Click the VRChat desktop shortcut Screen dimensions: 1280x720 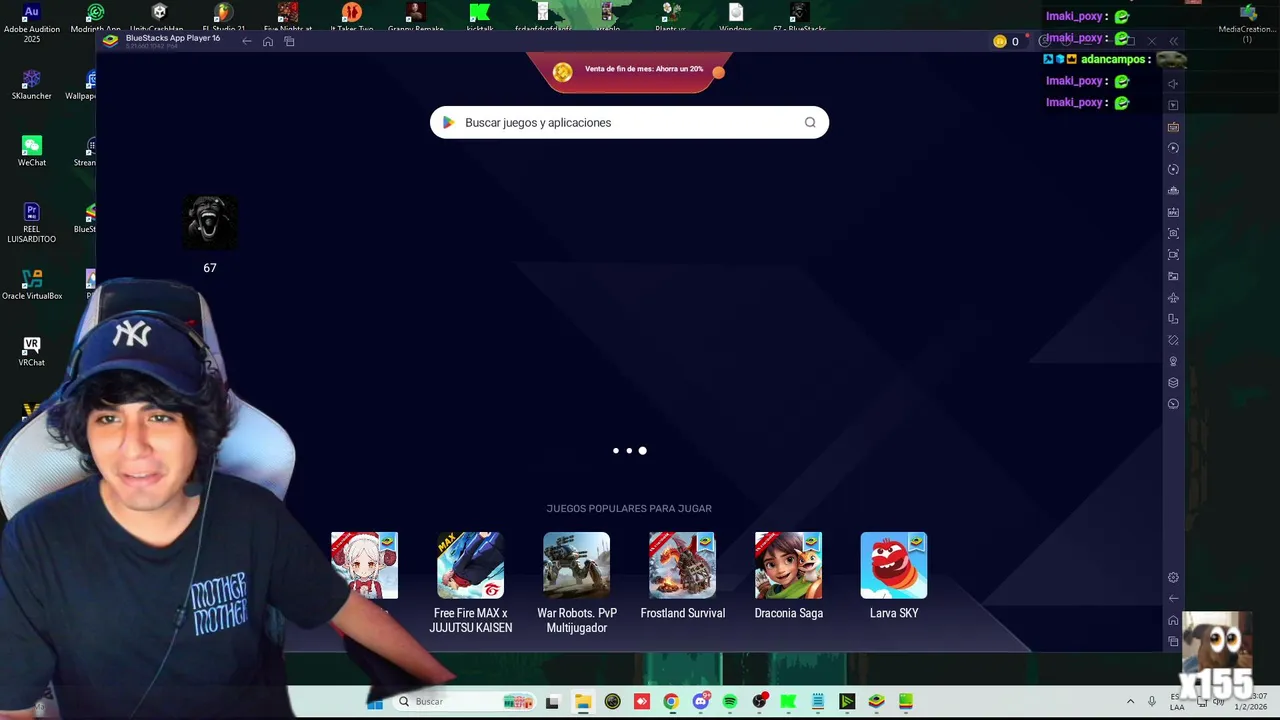[x=31, y=351]
